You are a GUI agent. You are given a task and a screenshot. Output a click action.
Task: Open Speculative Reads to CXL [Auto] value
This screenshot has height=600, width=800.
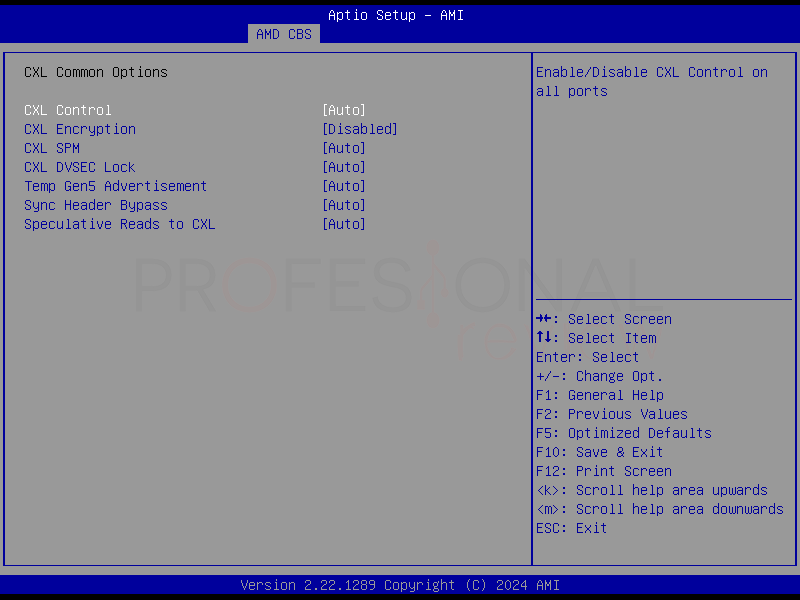344,224
